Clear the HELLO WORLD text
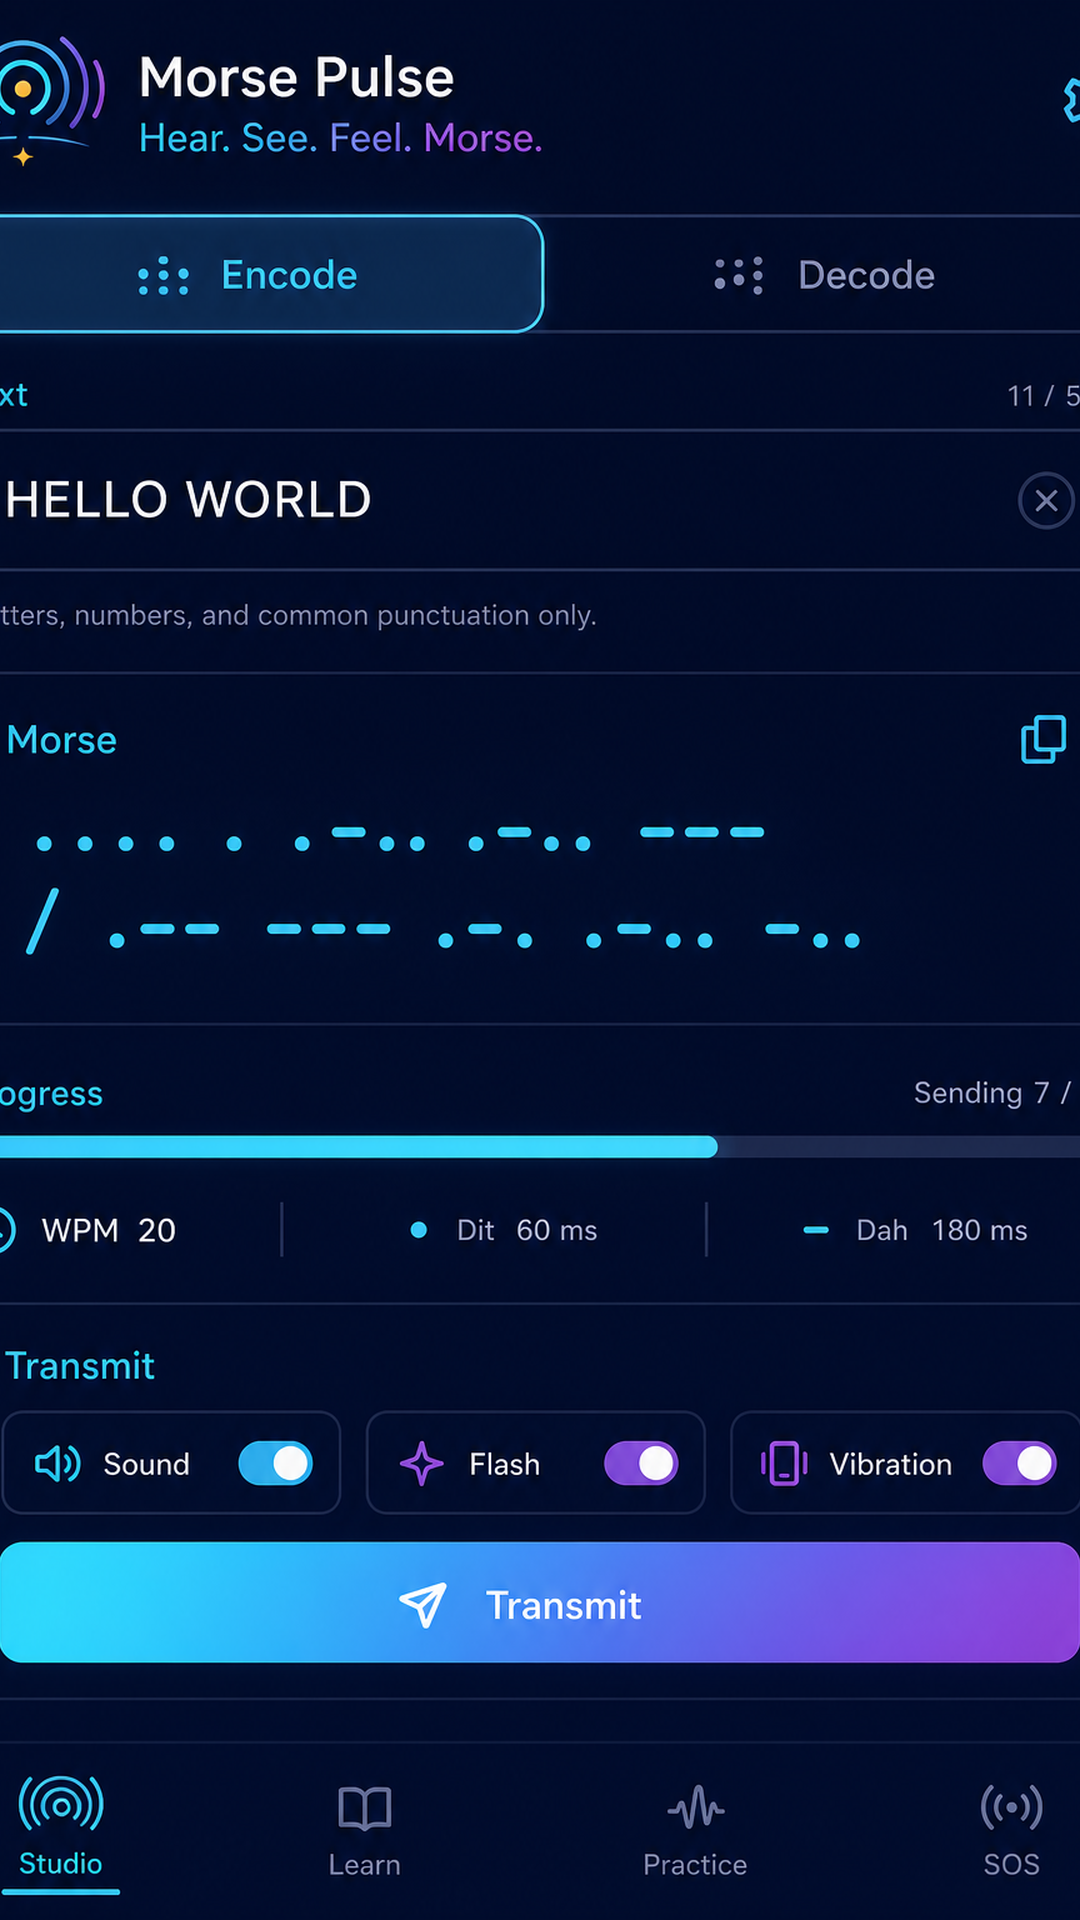Image resolution: width=1080 pixels, height=1920 pixels. (1046, 500)
